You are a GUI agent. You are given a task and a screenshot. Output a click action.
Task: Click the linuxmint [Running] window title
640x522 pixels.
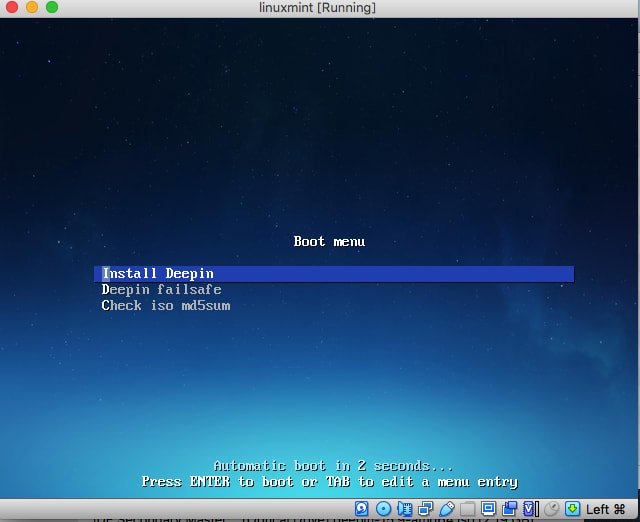[x=318, y=8]
